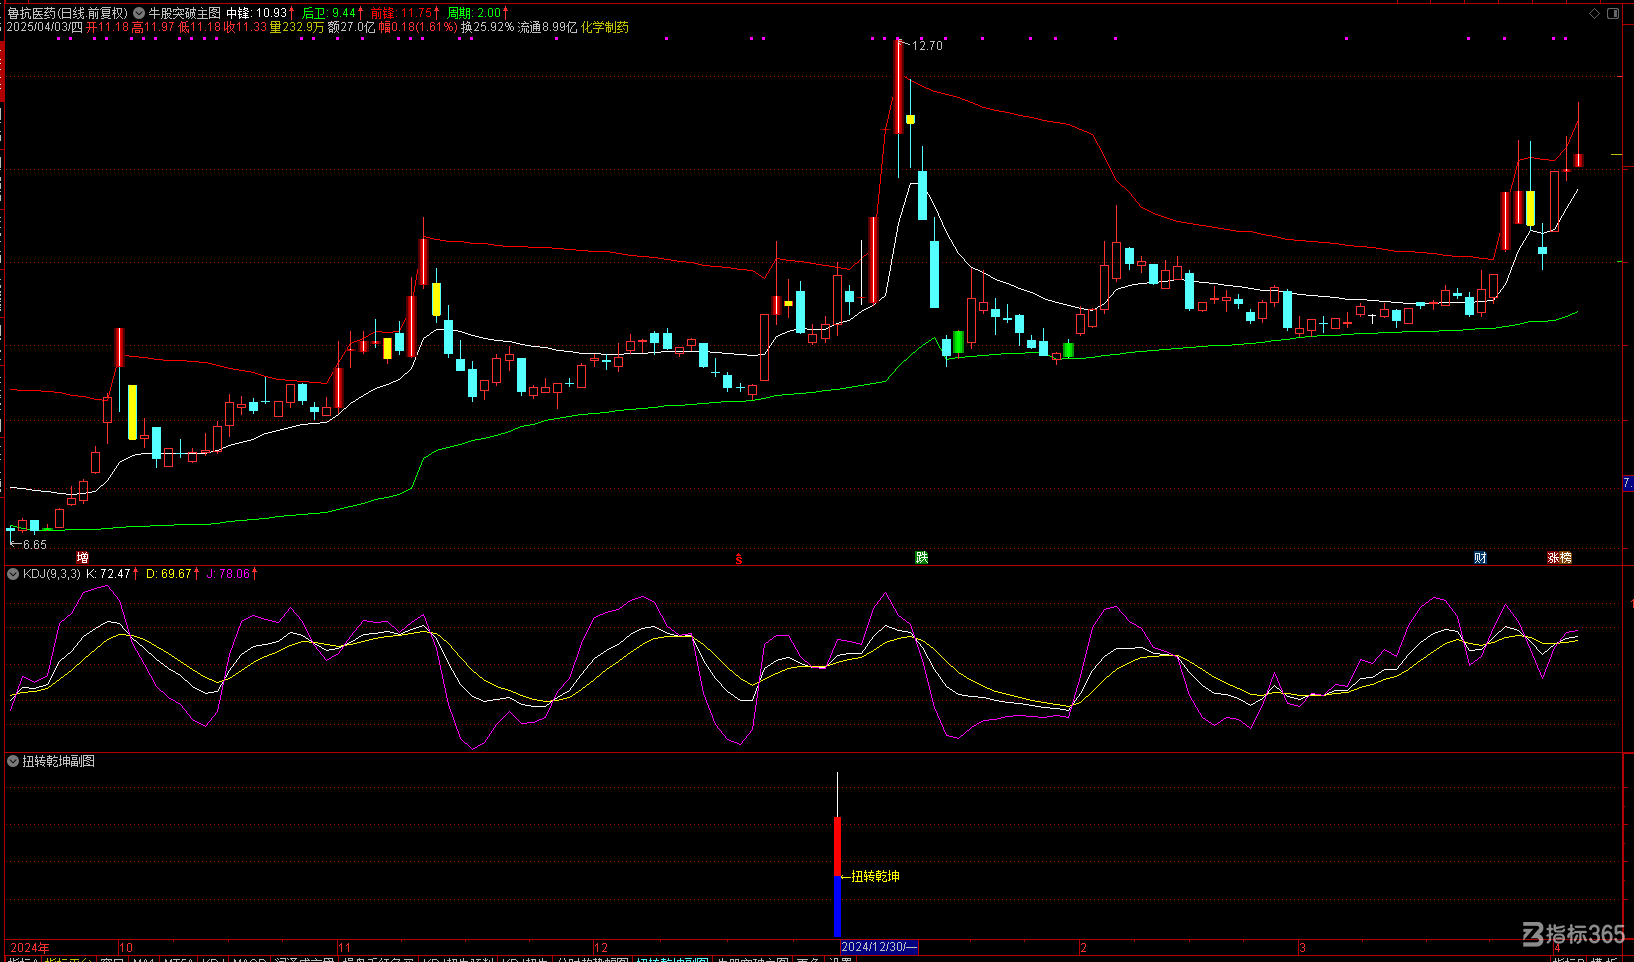This screenshot has width=1634, height=962.
Task: Click the red part of the signal bar
Action: tap(838, 846)
